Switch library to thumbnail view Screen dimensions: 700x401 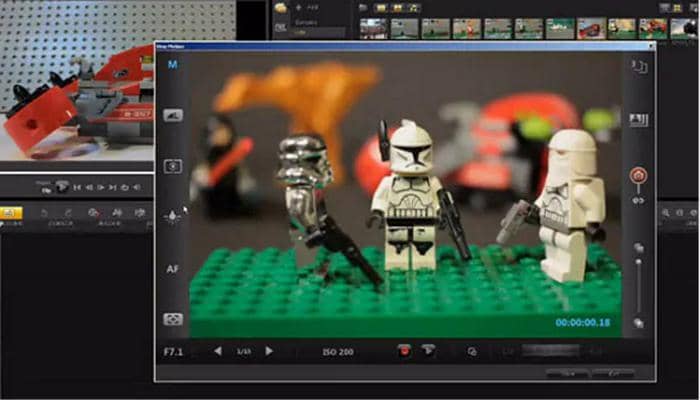point(677,8)
